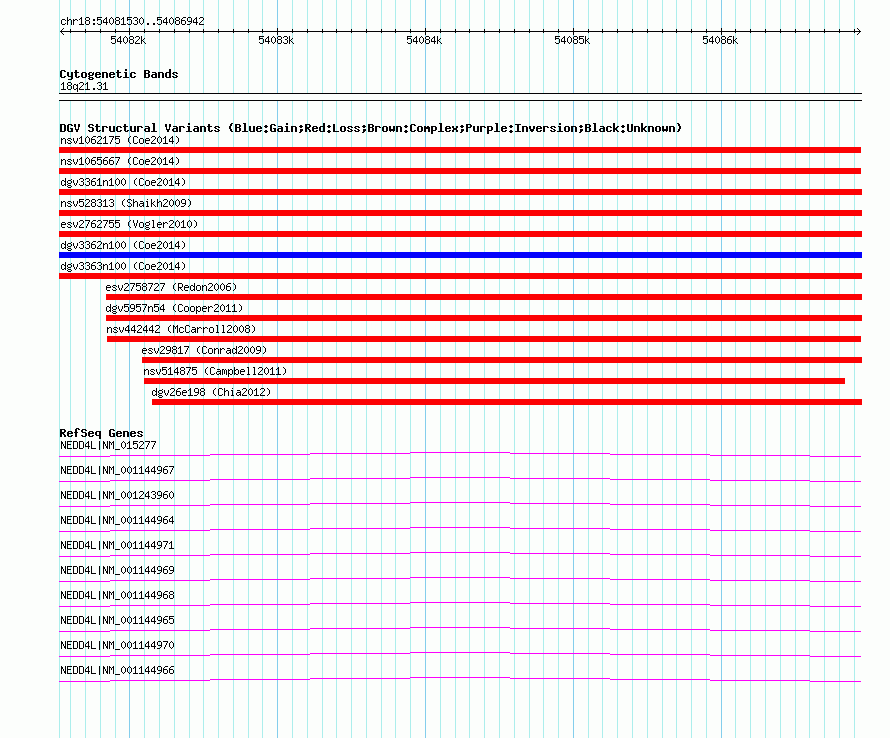Open variant esv2758727 (Redon2006) label

(171, 287)
